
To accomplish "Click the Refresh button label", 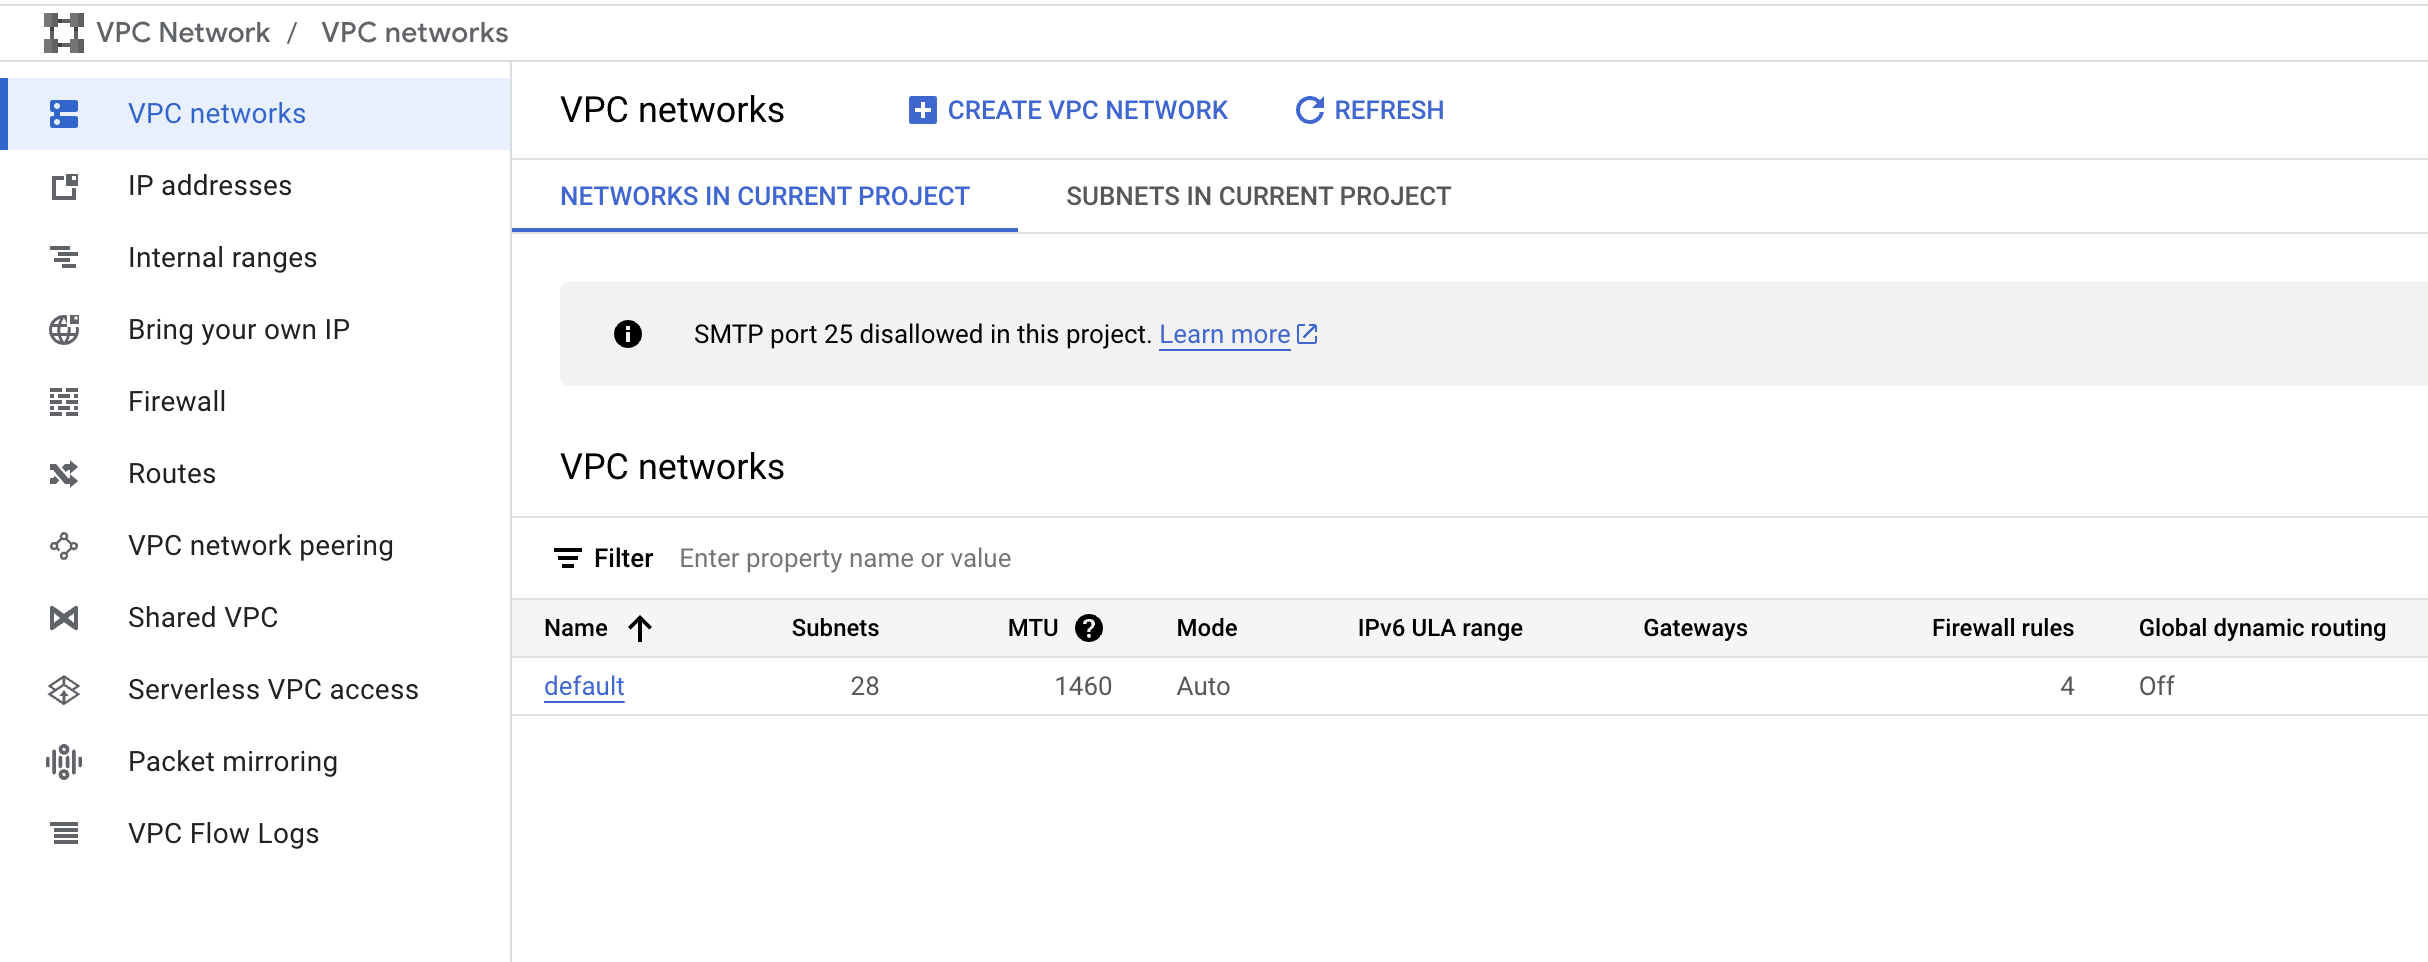I will coord(1389,110).
